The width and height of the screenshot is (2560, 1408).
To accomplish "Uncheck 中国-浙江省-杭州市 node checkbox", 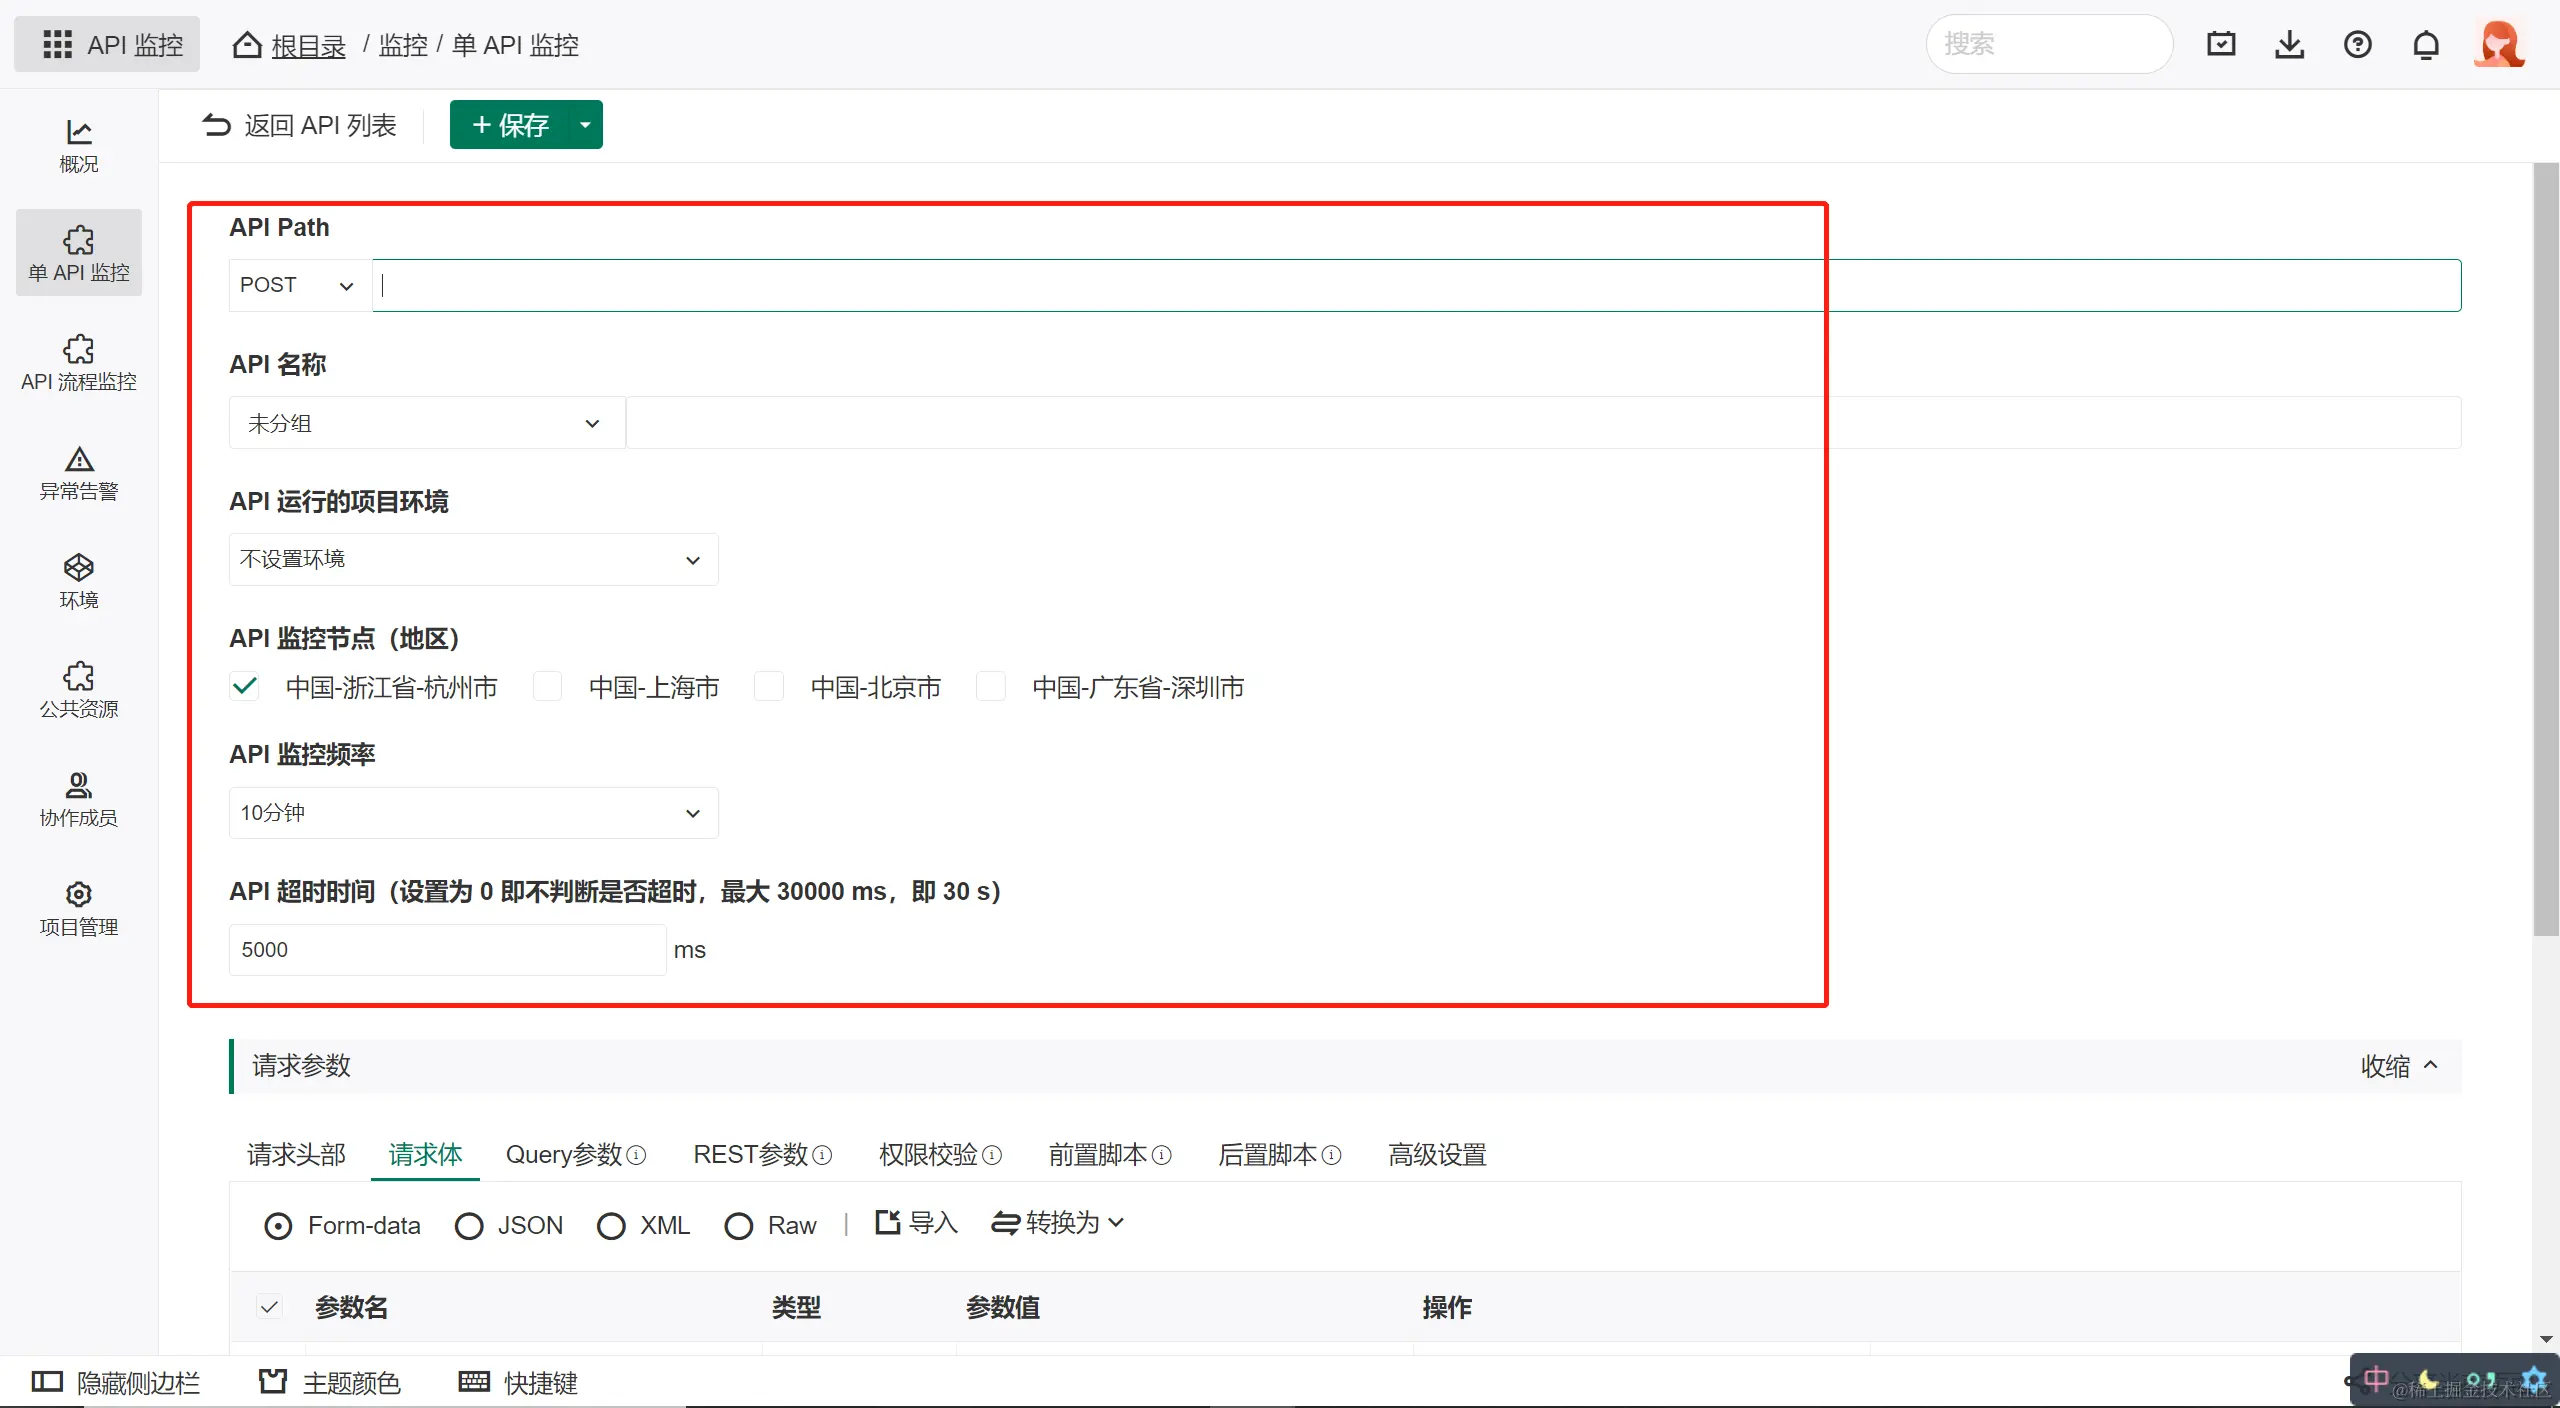I will pyautogui.click(x=245, y=687).
